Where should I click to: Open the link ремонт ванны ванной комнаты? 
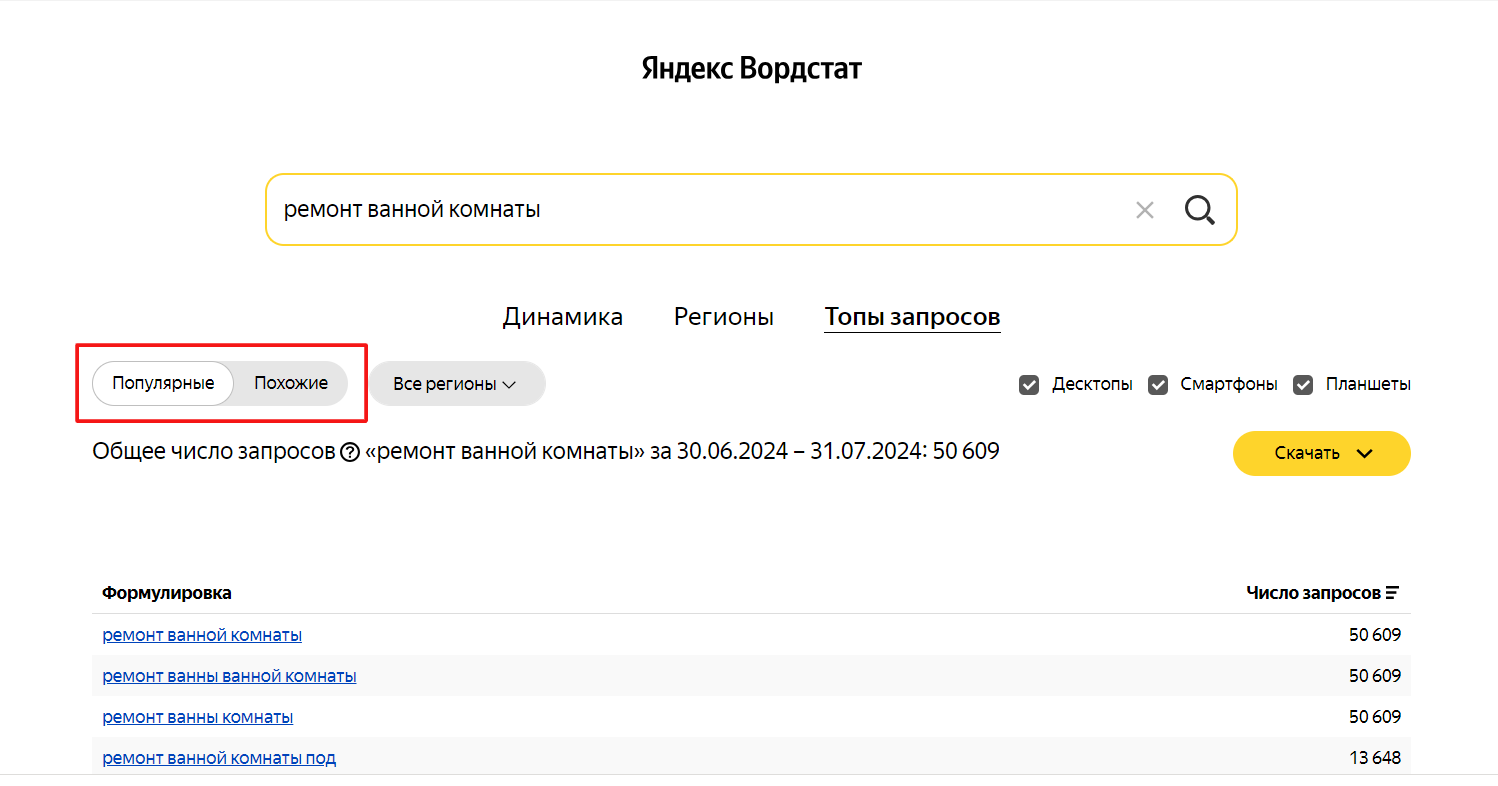229,676
